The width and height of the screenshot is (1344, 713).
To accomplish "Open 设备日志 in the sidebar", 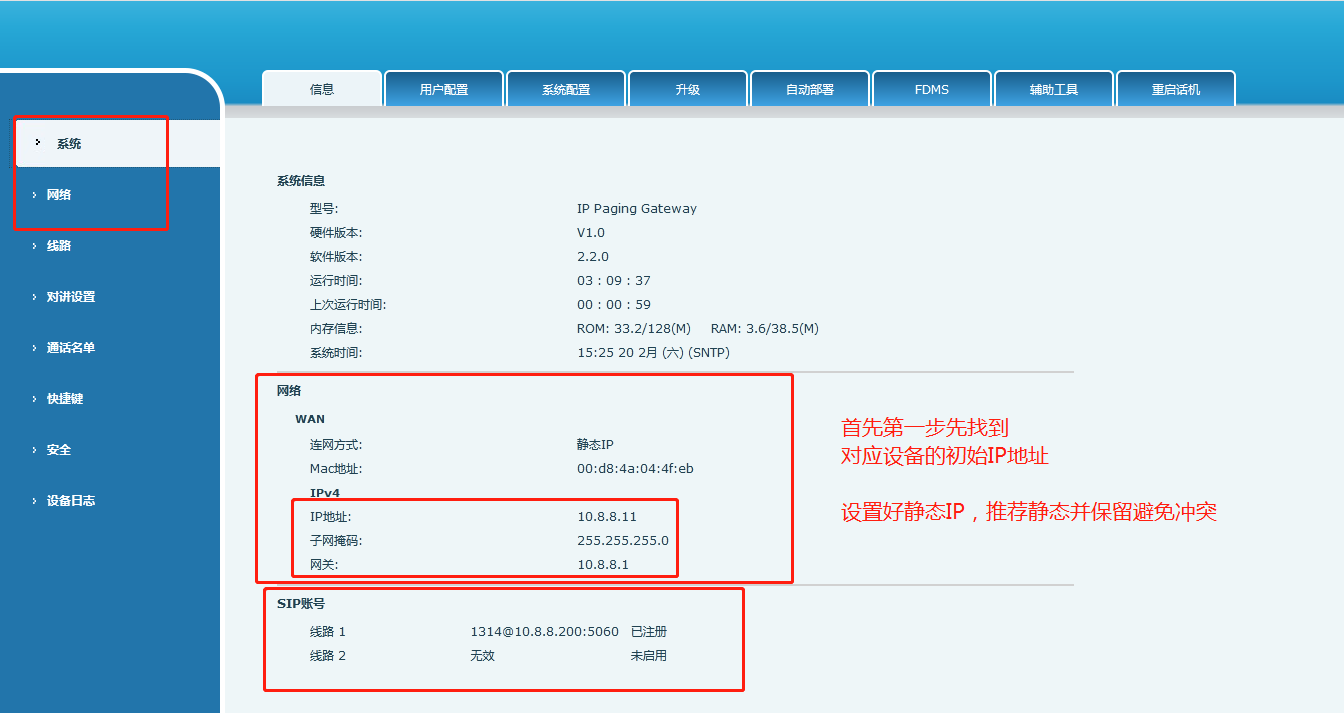I will [x=71, y=501].
